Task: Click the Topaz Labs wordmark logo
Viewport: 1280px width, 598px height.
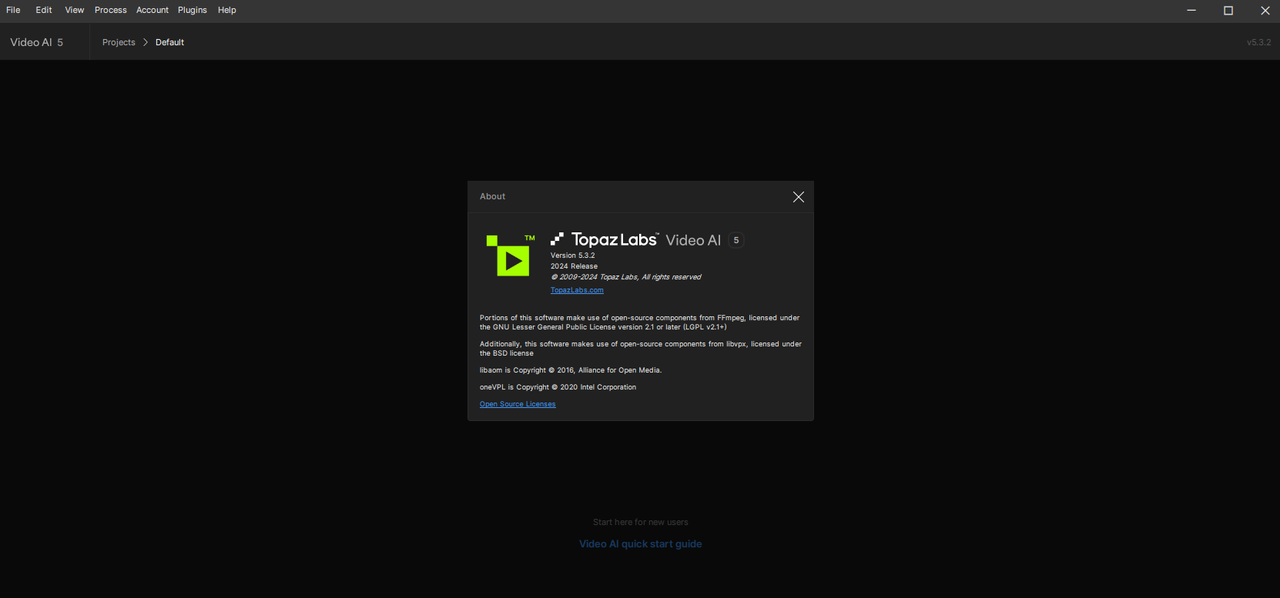Action: tap(604, 240)
